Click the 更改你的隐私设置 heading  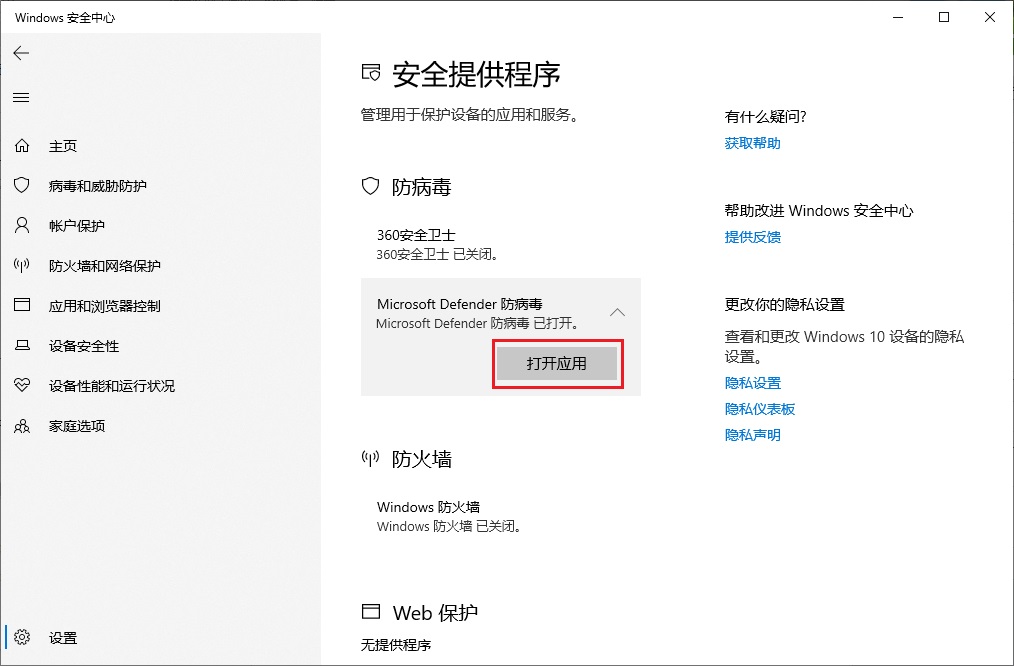[x=784, y=304]
